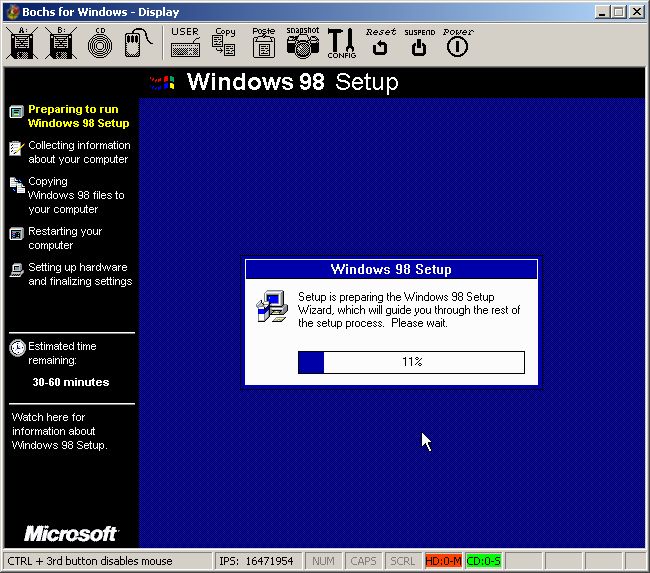Click 'Setting up hardware and finalizing settings' text
Screen dimensions: 650x573
point(80,274)
